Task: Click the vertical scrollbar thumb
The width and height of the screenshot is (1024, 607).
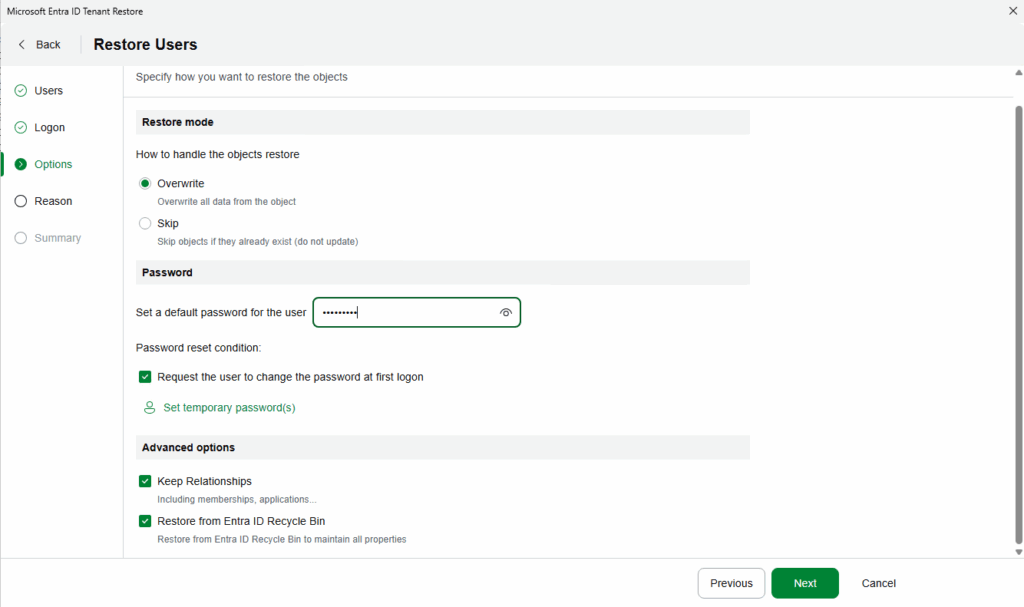Action: tap(1019, 325)
